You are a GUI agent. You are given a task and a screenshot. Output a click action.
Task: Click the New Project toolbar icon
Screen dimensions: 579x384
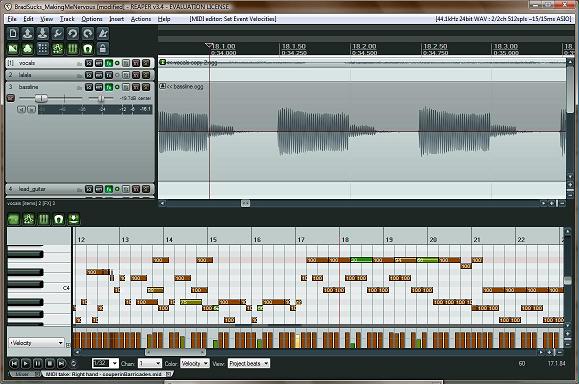click(x=13, y=34)
